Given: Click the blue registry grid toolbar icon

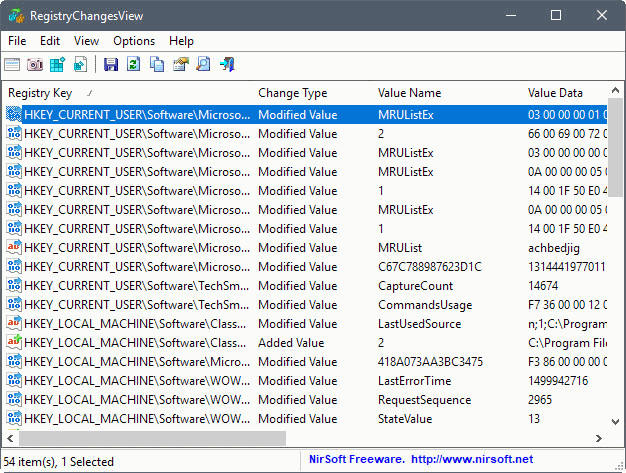Looking at the screenshot, I should click(x=57, y=64).
